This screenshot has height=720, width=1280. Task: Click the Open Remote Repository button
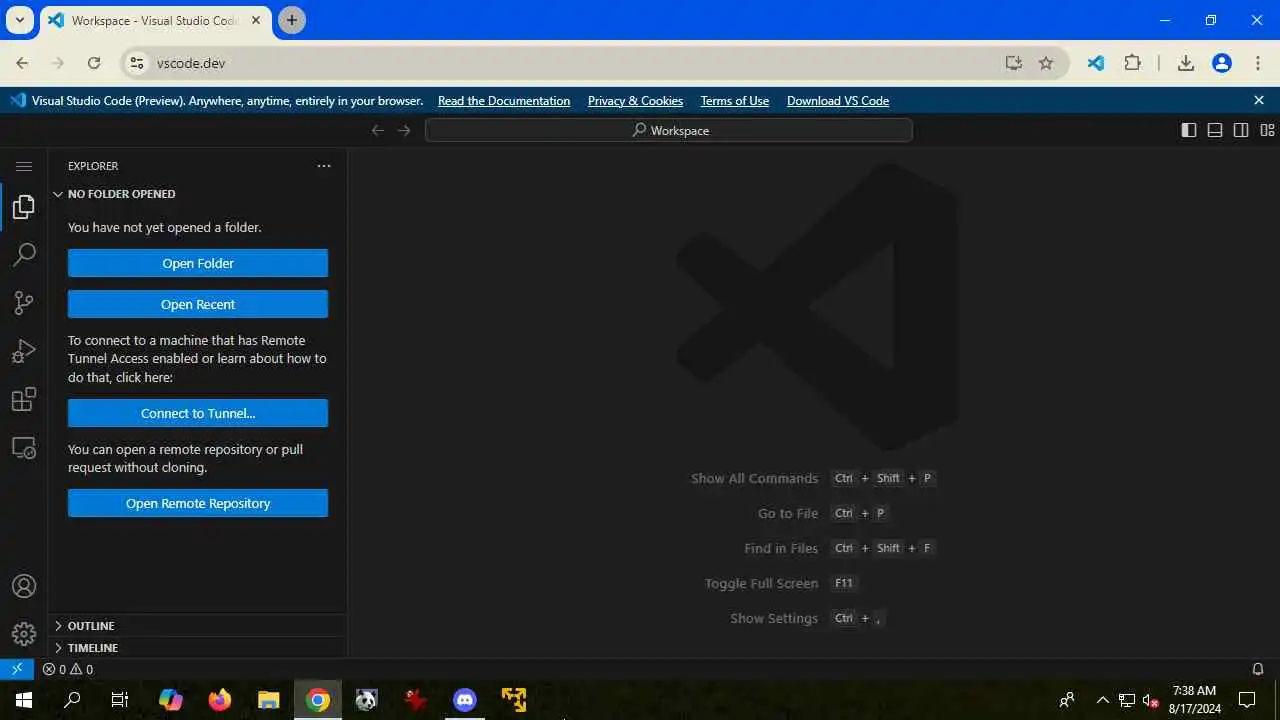[x=198, y=503]
